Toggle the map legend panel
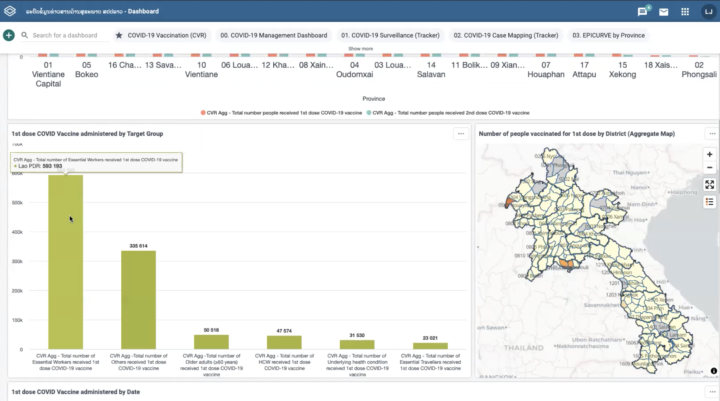The height and width of the screenshot is (401, 720). (709, 202)
